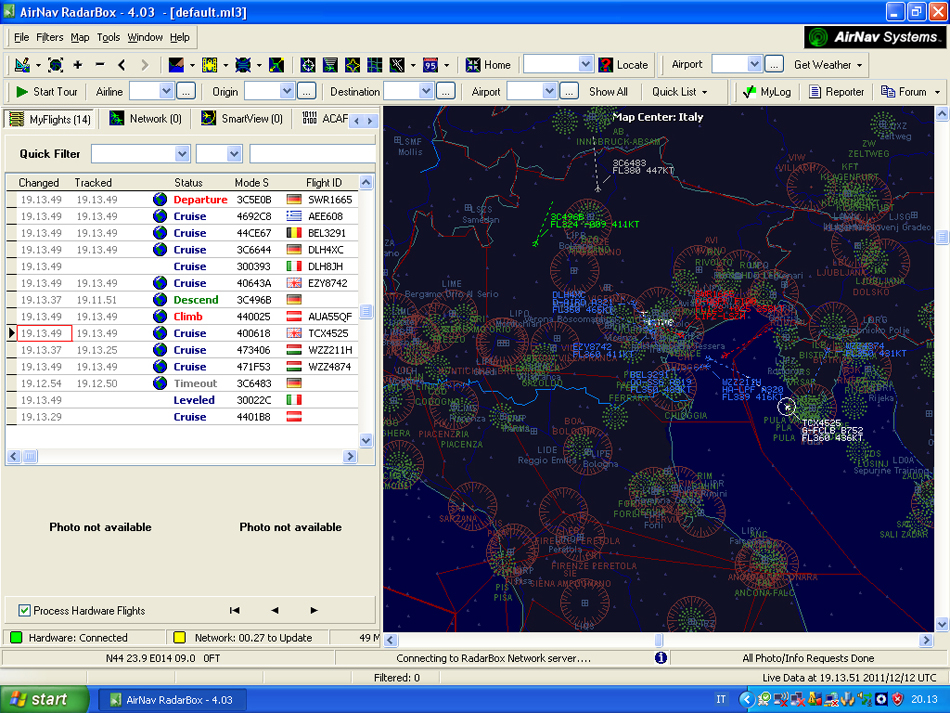Viewport: 950px width, 713px height.
Task: Sort by the Flight ID column header
Action: coord(324,182)
